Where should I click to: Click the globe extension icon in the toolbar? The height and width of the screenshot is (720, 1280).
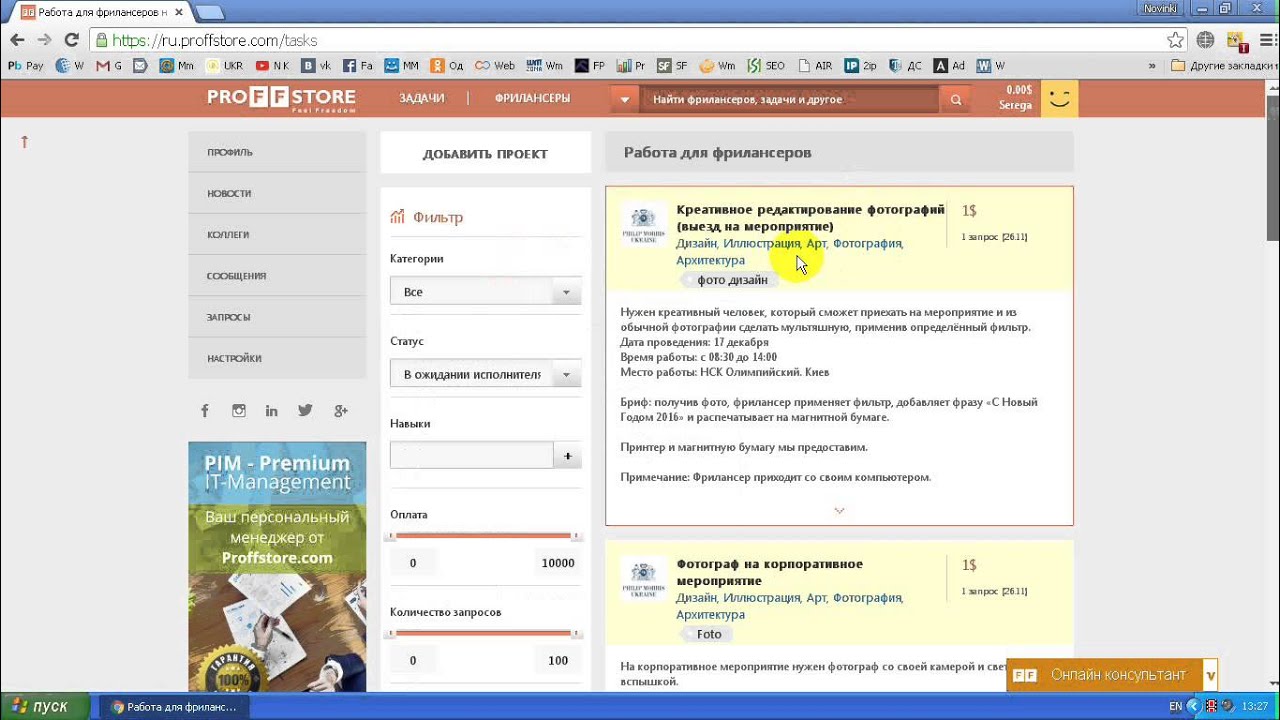(1205, 40)
